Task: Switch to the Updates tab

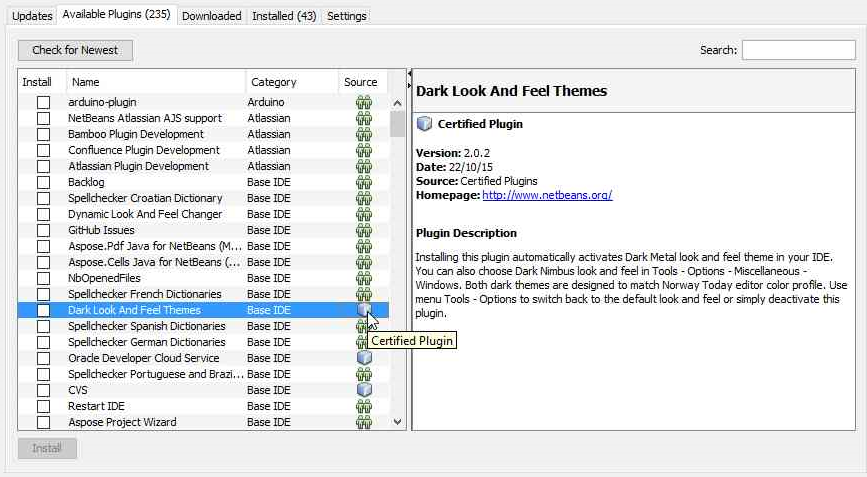Action: pyautogui.click(x=32, y=16)
